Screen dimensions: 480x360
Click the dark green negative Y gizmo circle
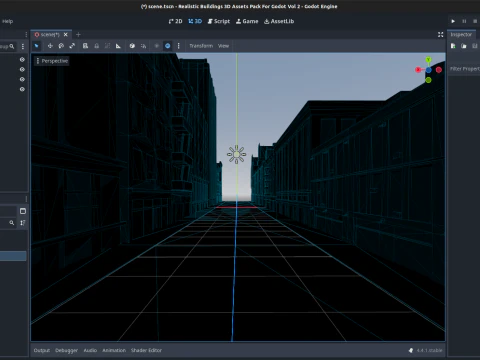click(x=428, y=80)
